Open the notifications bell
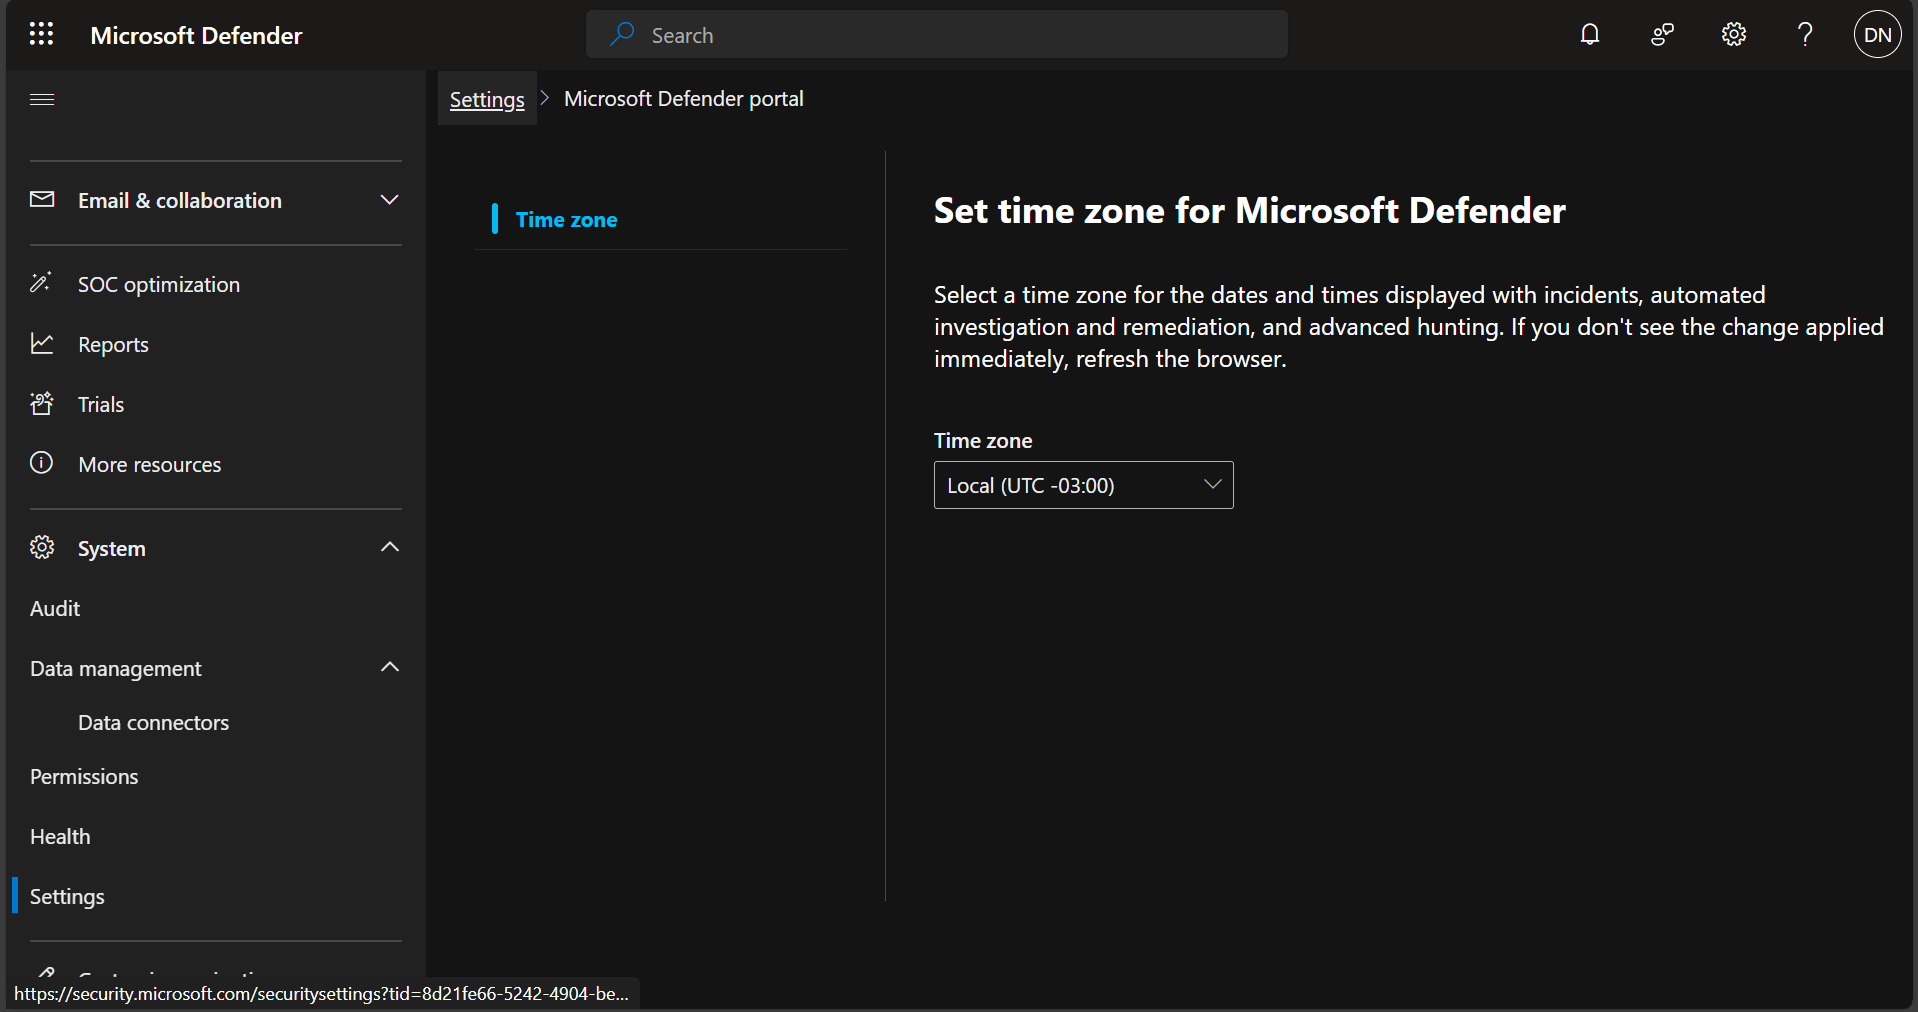 (x=1589, y=34)
